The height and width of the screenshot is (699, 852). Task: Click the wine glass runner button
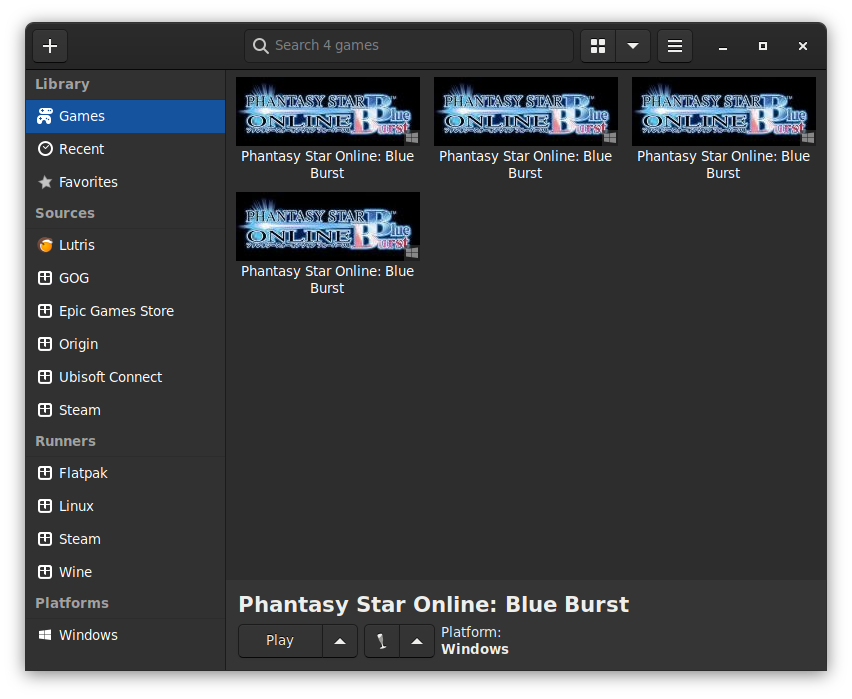(382, 641)
